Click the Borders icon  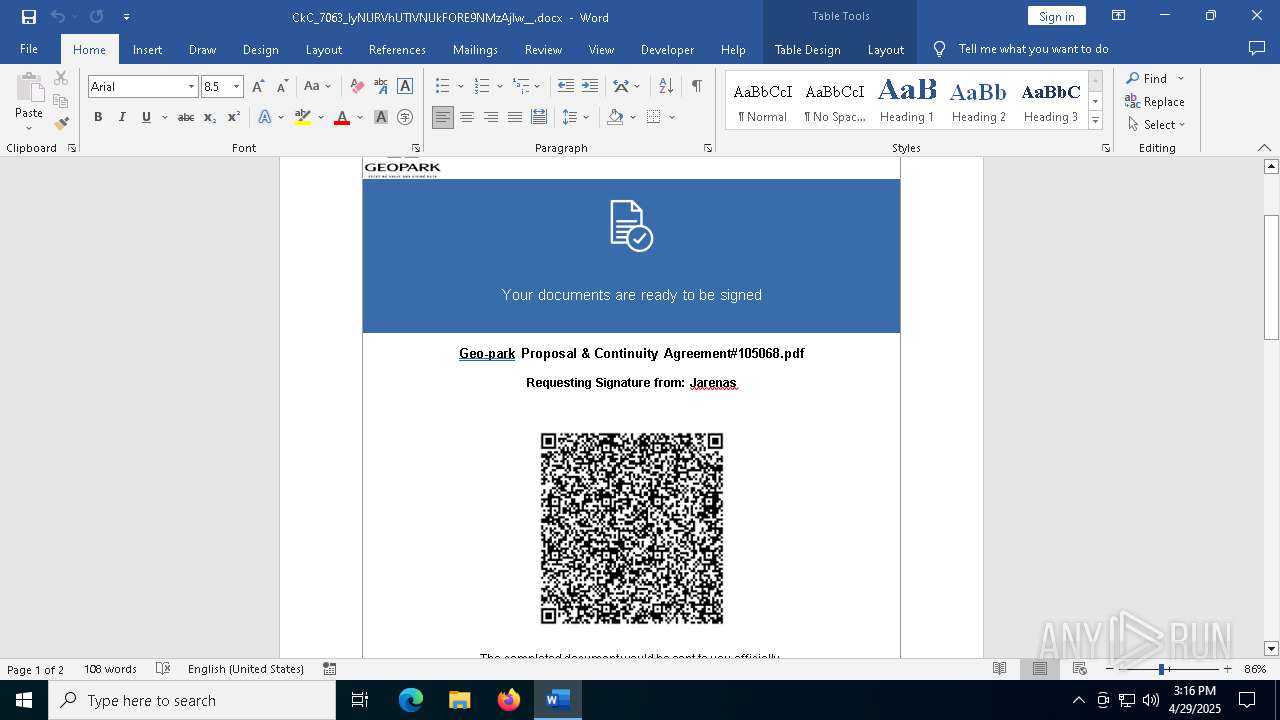pyautogui.click(x=654, y=117)
